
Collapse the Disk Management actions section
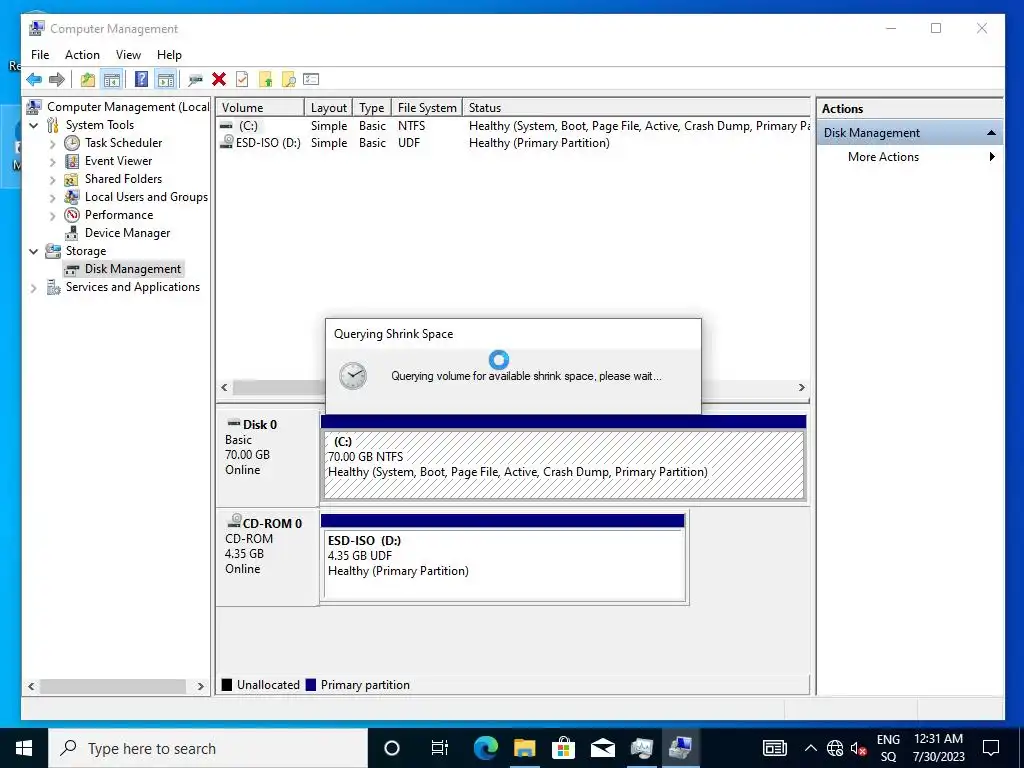pyautogui.click(x=991, y=133)
